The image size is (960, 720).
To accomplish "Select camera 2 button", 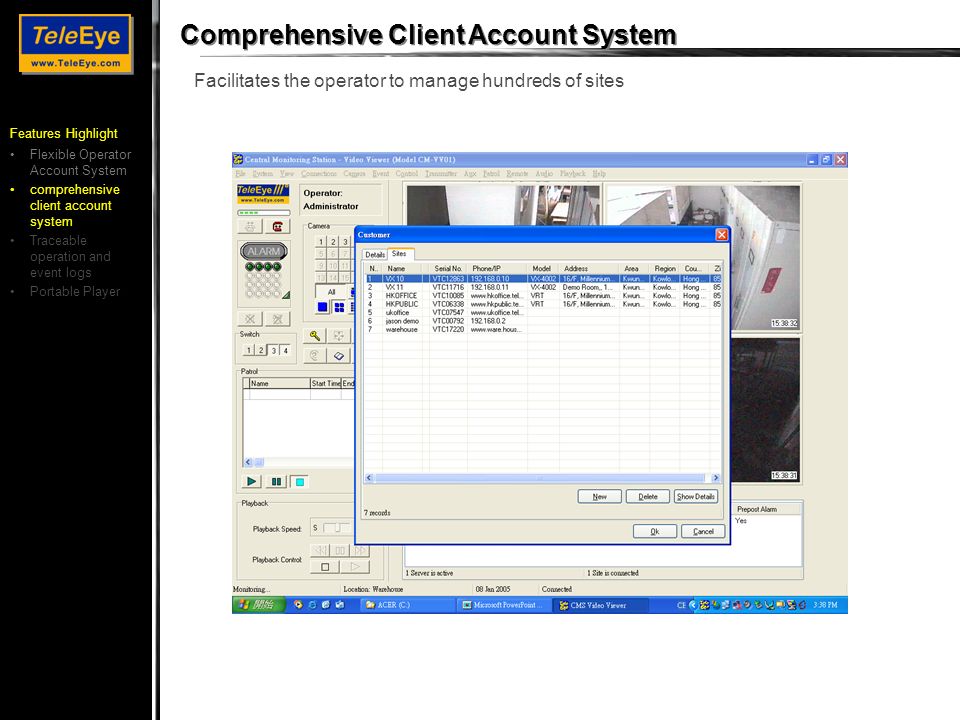I will (333, 242).
